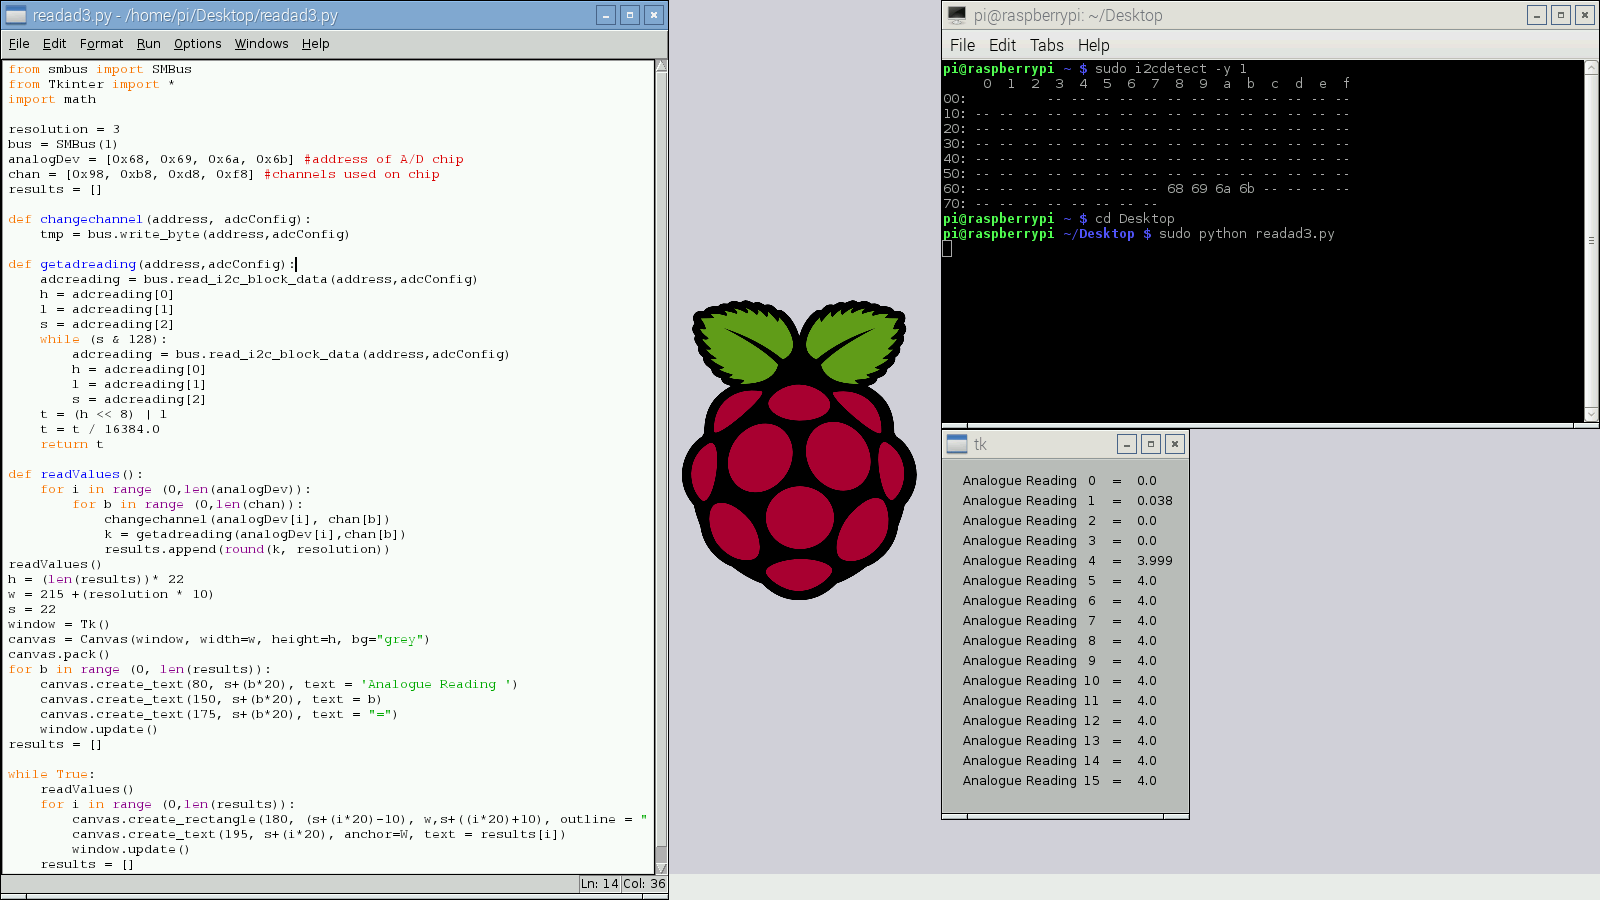Click the 'def changechannel' definition line

click(x=160, y=219)
